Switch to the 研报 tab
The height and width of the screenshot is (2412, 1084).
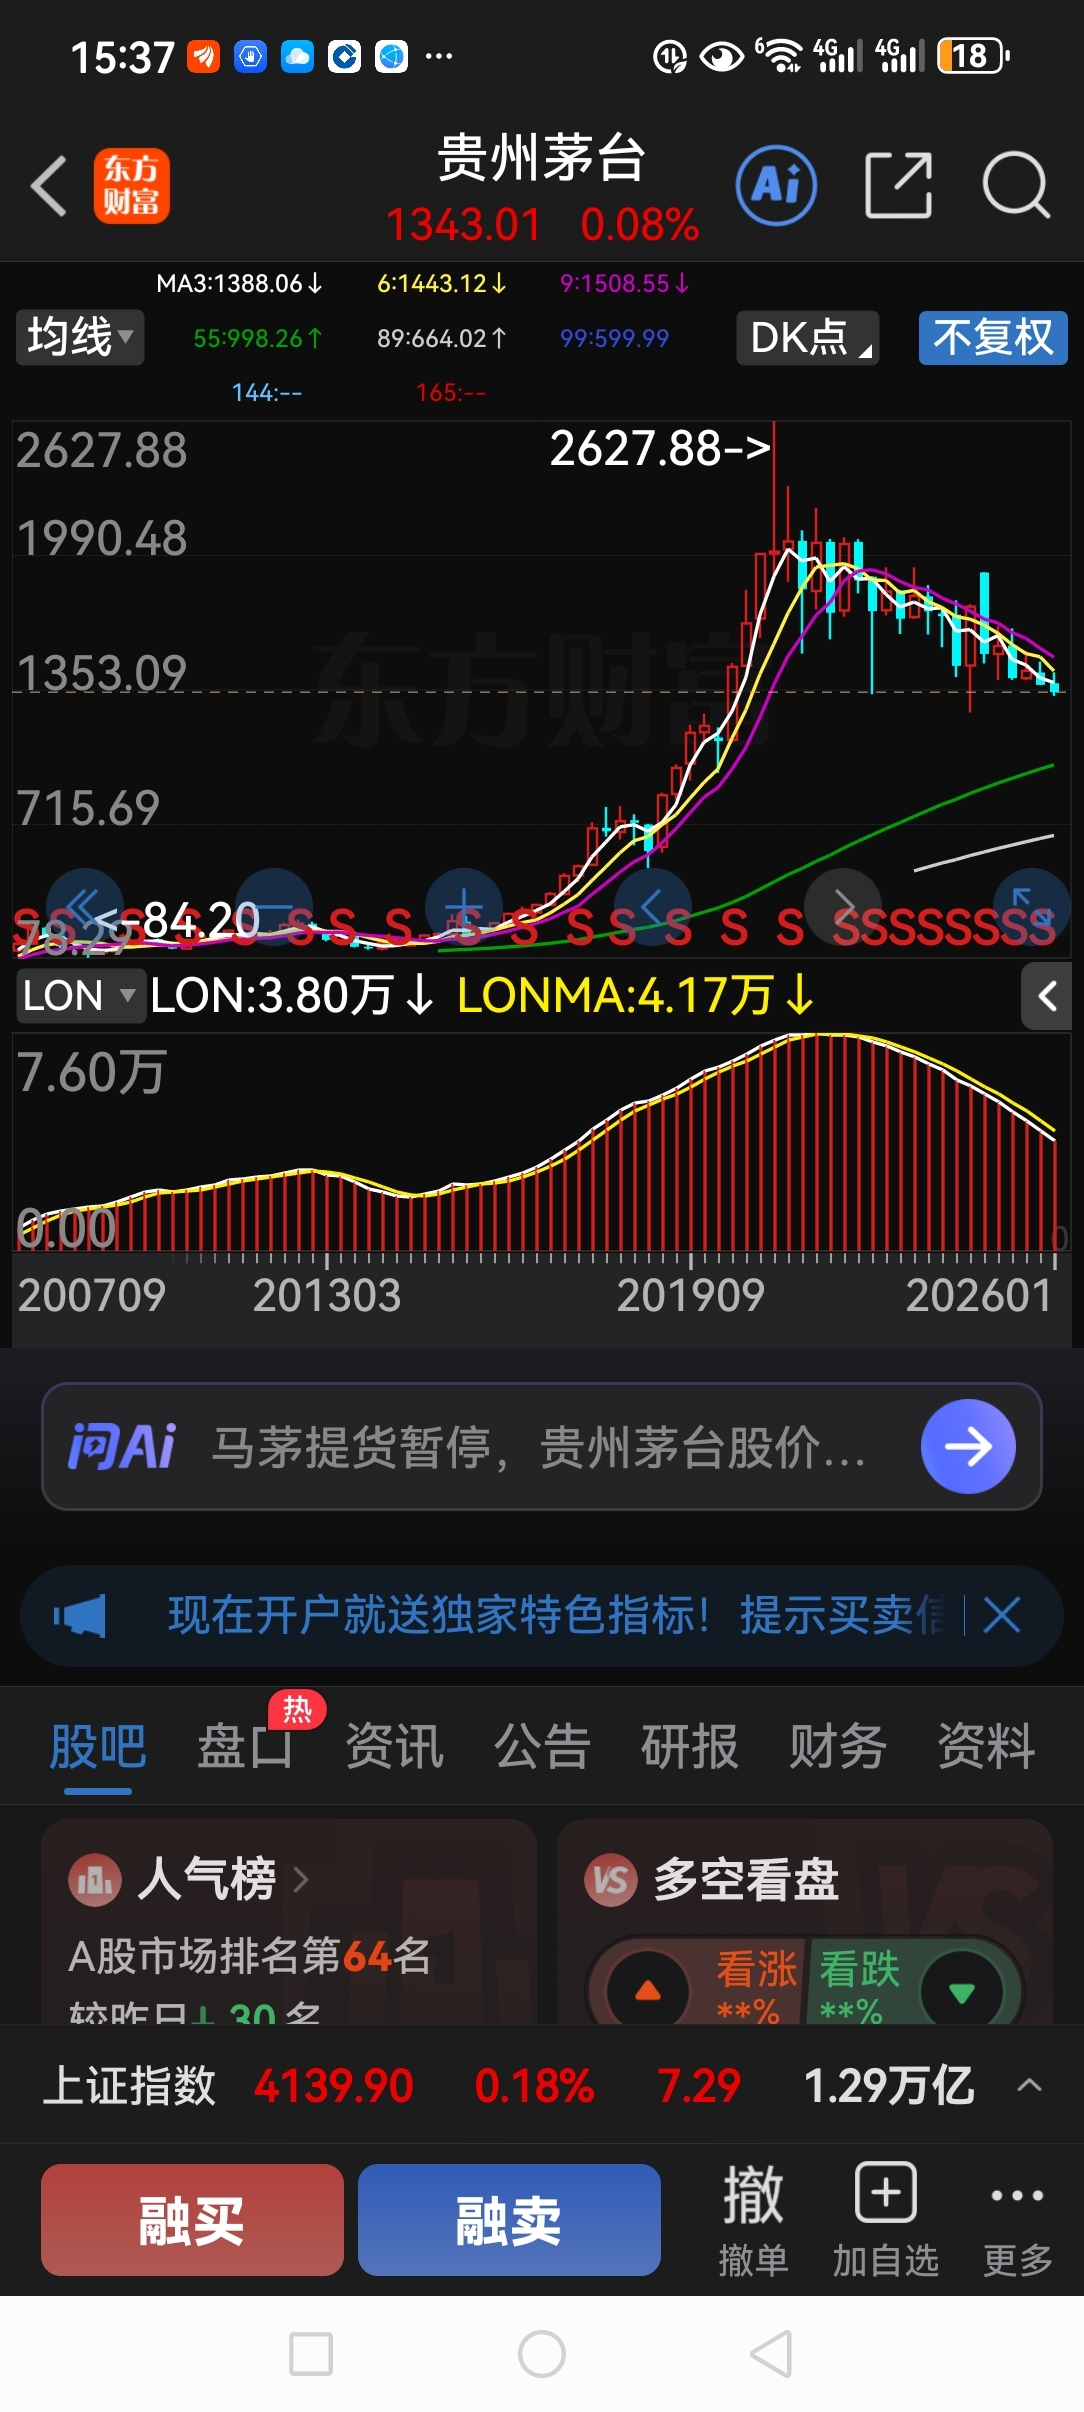point(690,1747)
